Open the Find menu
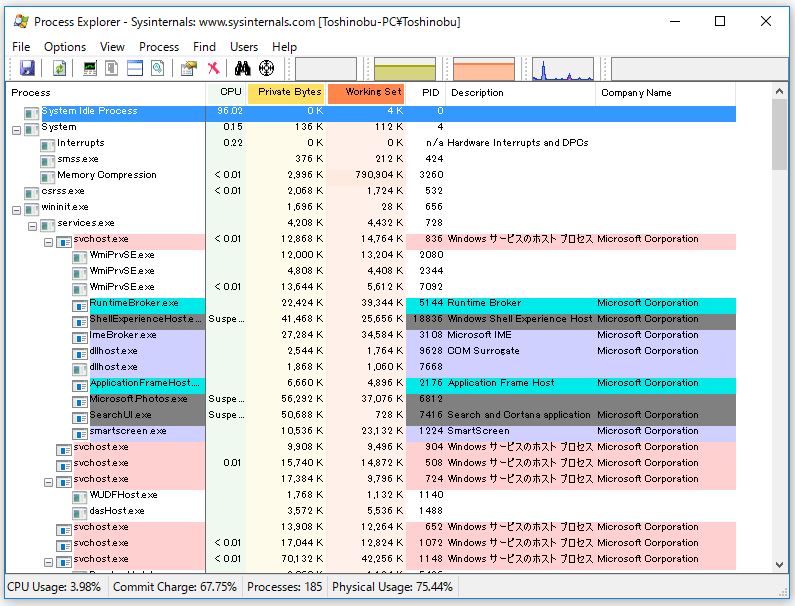The height and width of the screenshot is (606, 795). click(x=204, y=47)
